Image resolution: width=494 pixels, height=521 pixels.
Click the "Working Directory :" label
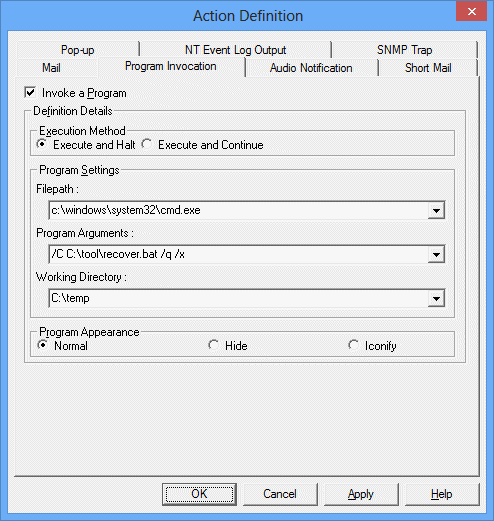(81, 277)
